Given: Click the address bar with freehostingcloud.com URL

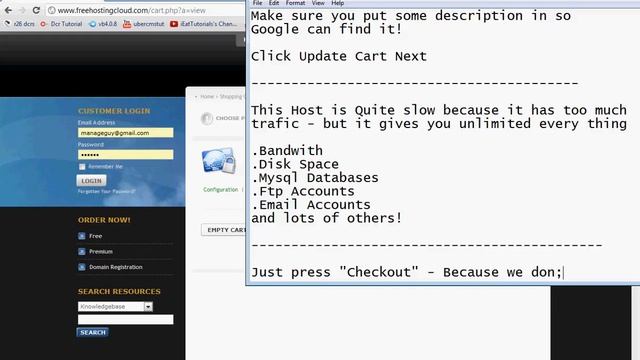Looking at the screenshot, I should pos(145,10).
